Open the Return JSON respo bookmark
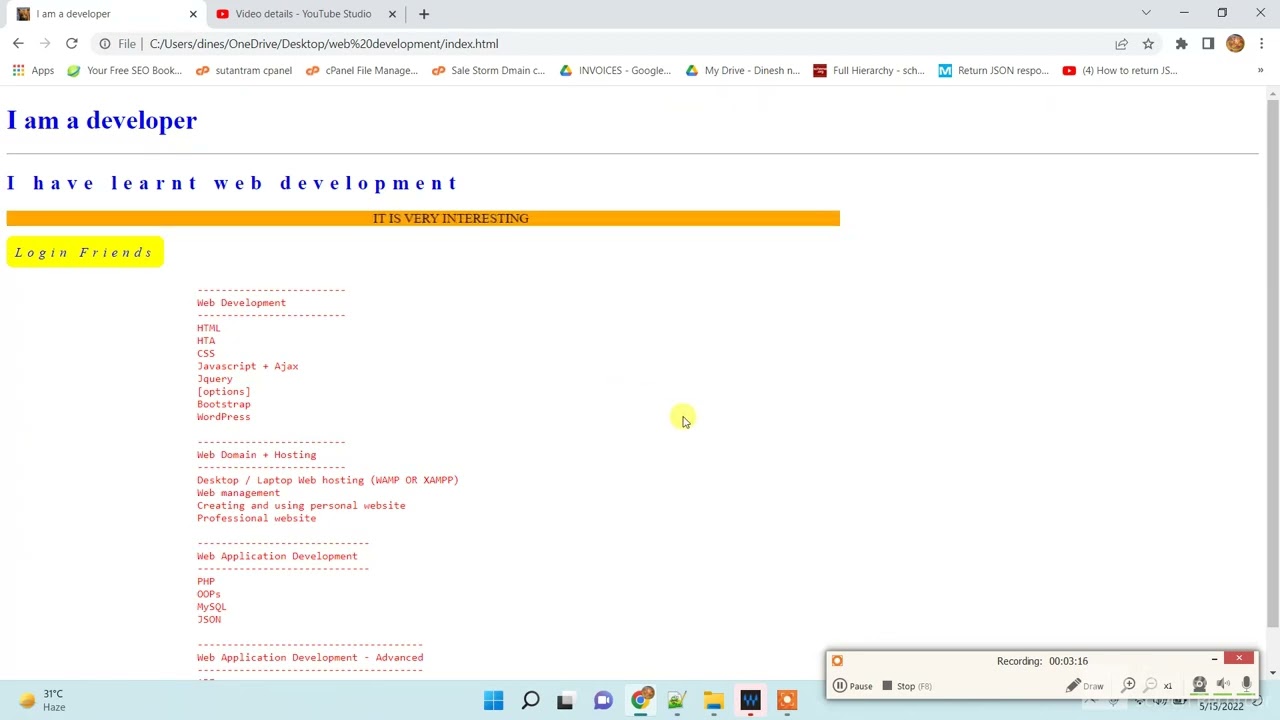1280x720 pixels. point(993,70)
